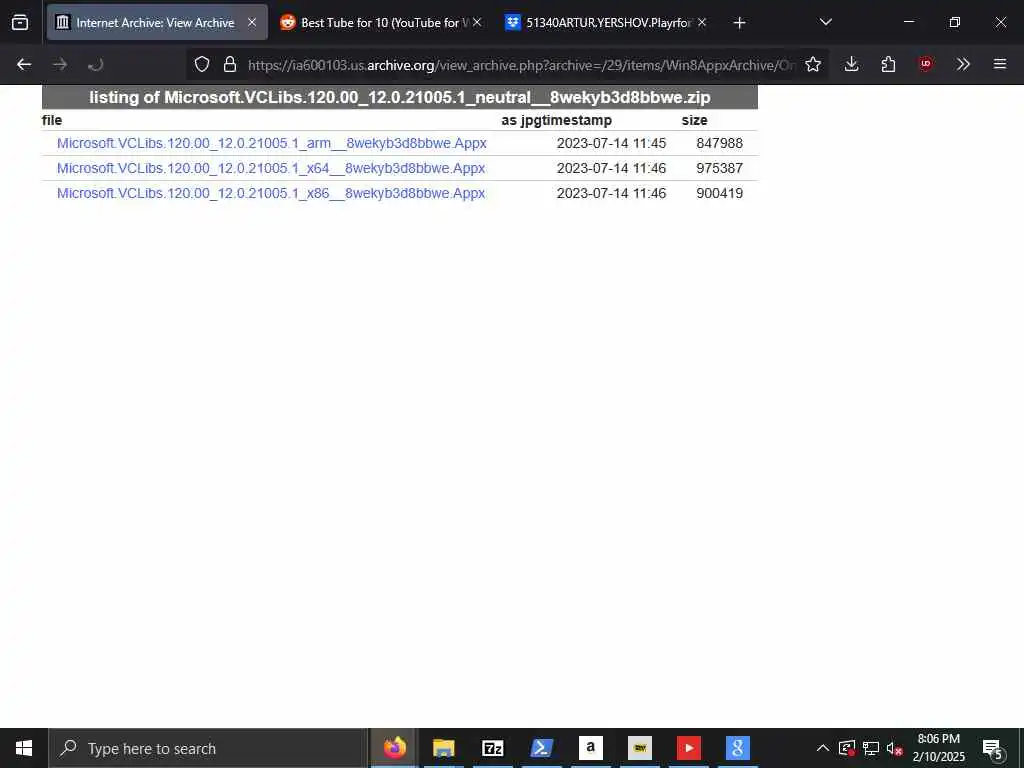Open the uBlock Origin extension icon
Screen dimensions: 1024x768
(925, 65)
